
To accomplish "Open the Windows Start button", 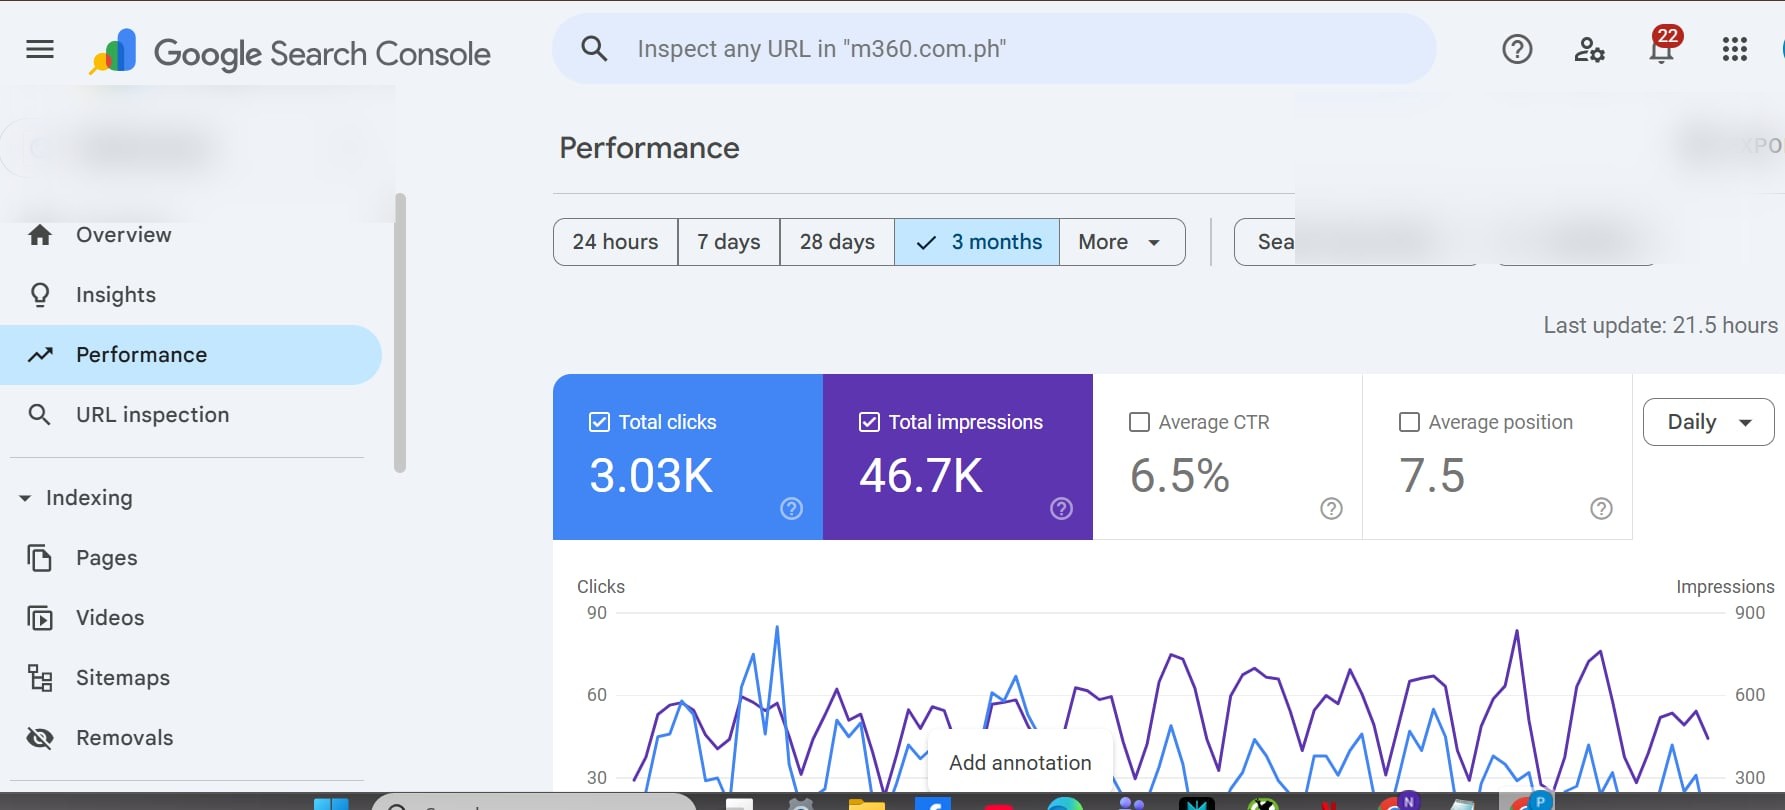I will point(331,803).
